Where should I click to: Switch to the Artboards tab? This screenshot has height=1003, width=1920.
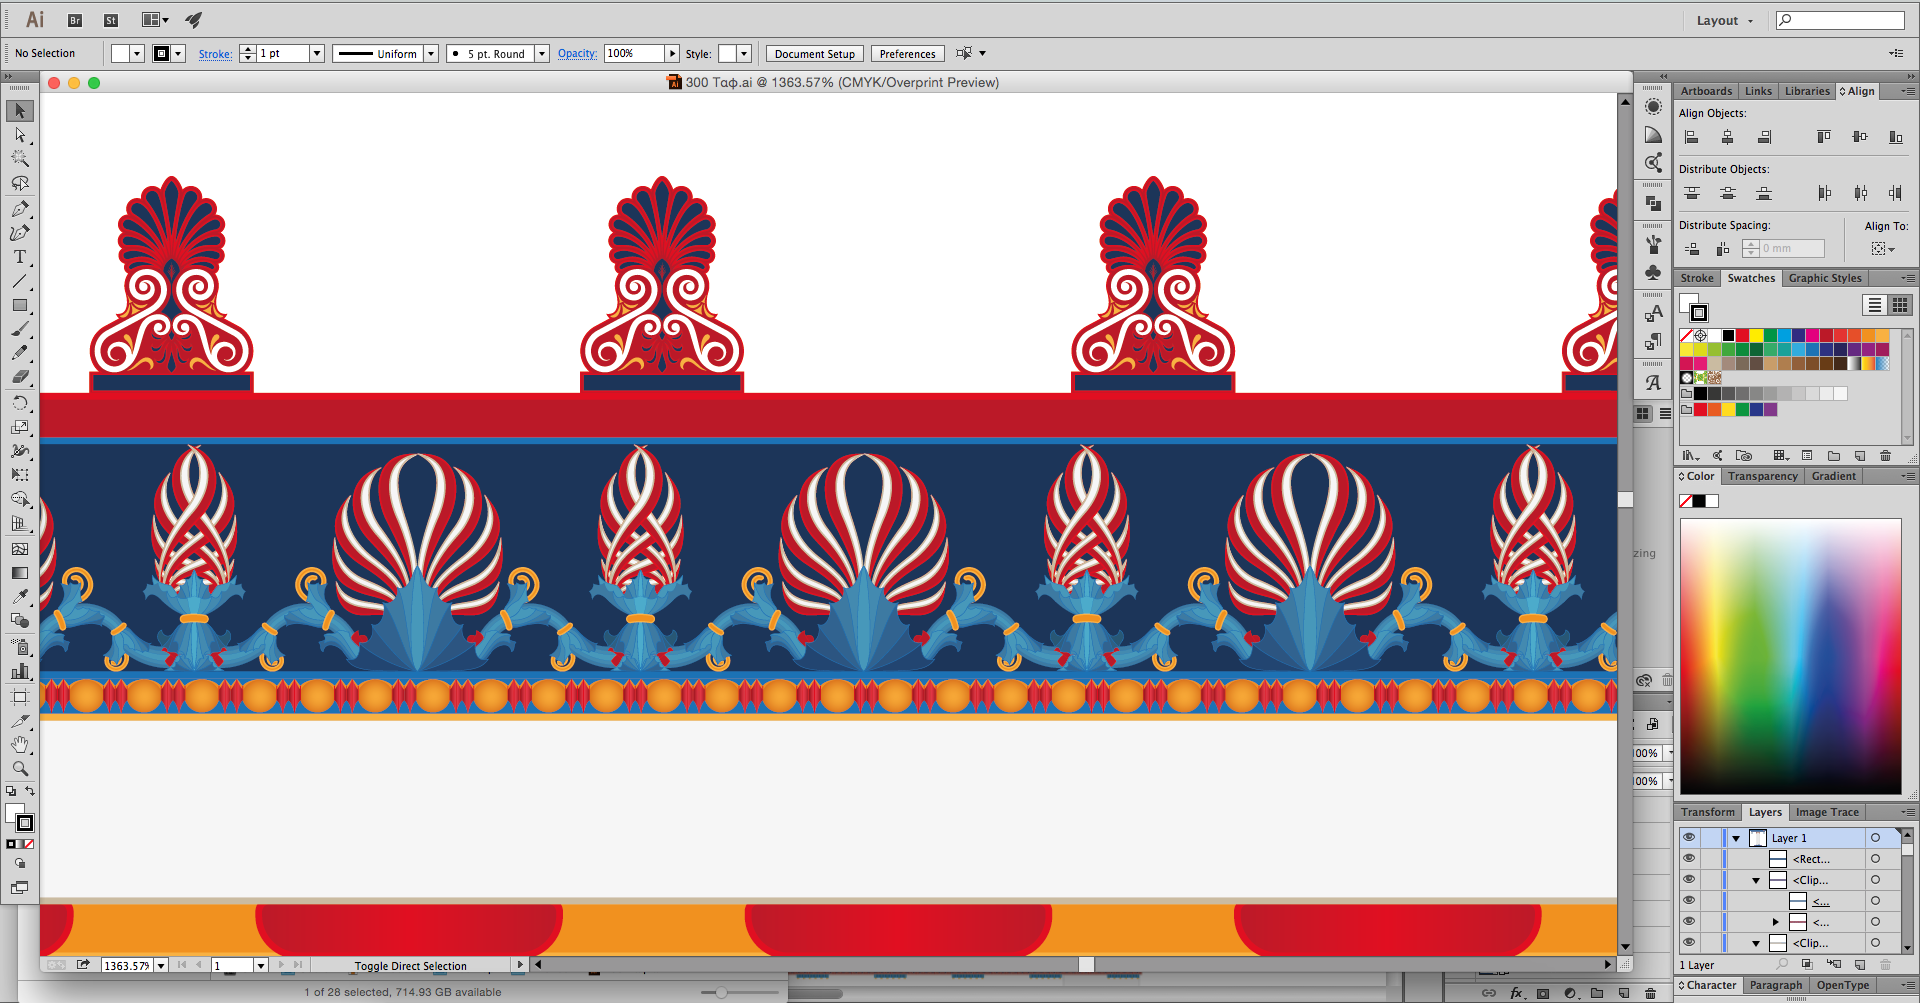[x=1706, y=91]
